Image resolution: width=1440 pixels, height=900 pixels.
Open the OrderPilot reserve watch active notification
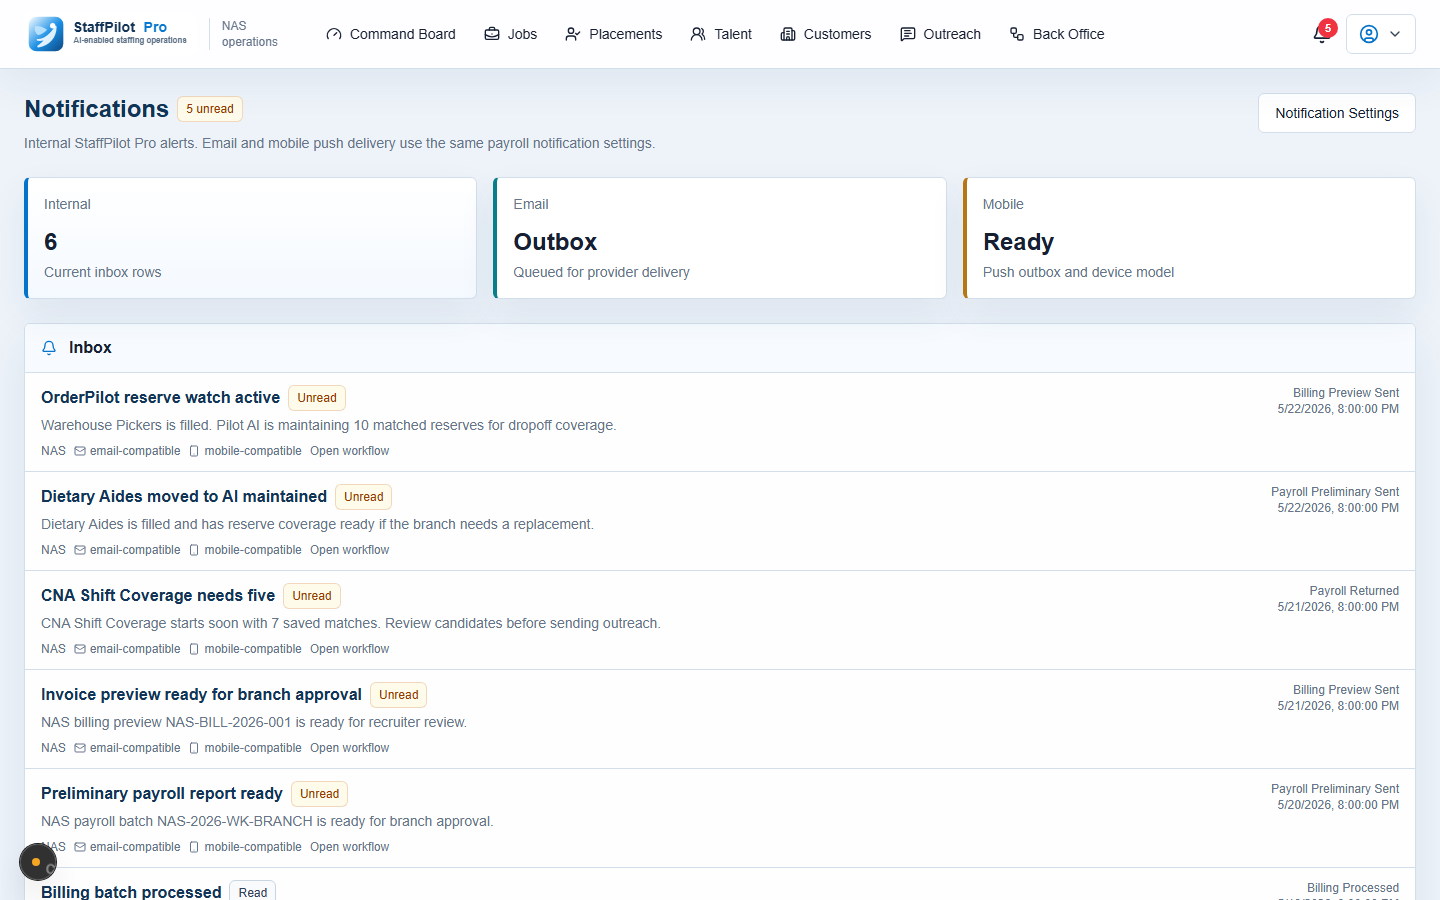pos(160,397)
